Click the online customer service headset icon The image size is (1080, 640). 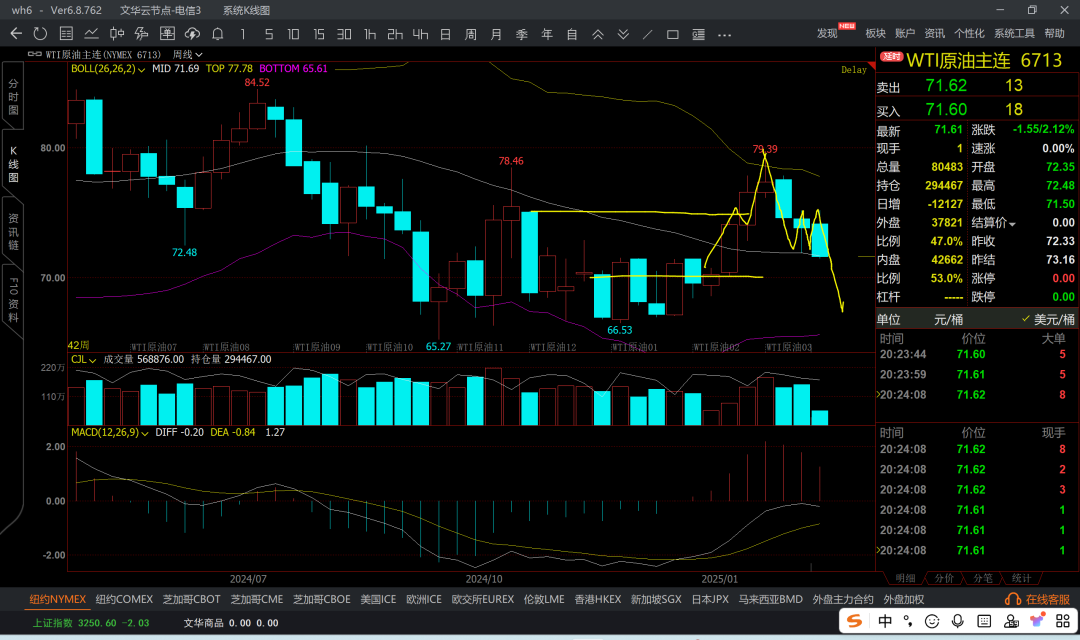pyautogui.click(x=1013, y=599)
